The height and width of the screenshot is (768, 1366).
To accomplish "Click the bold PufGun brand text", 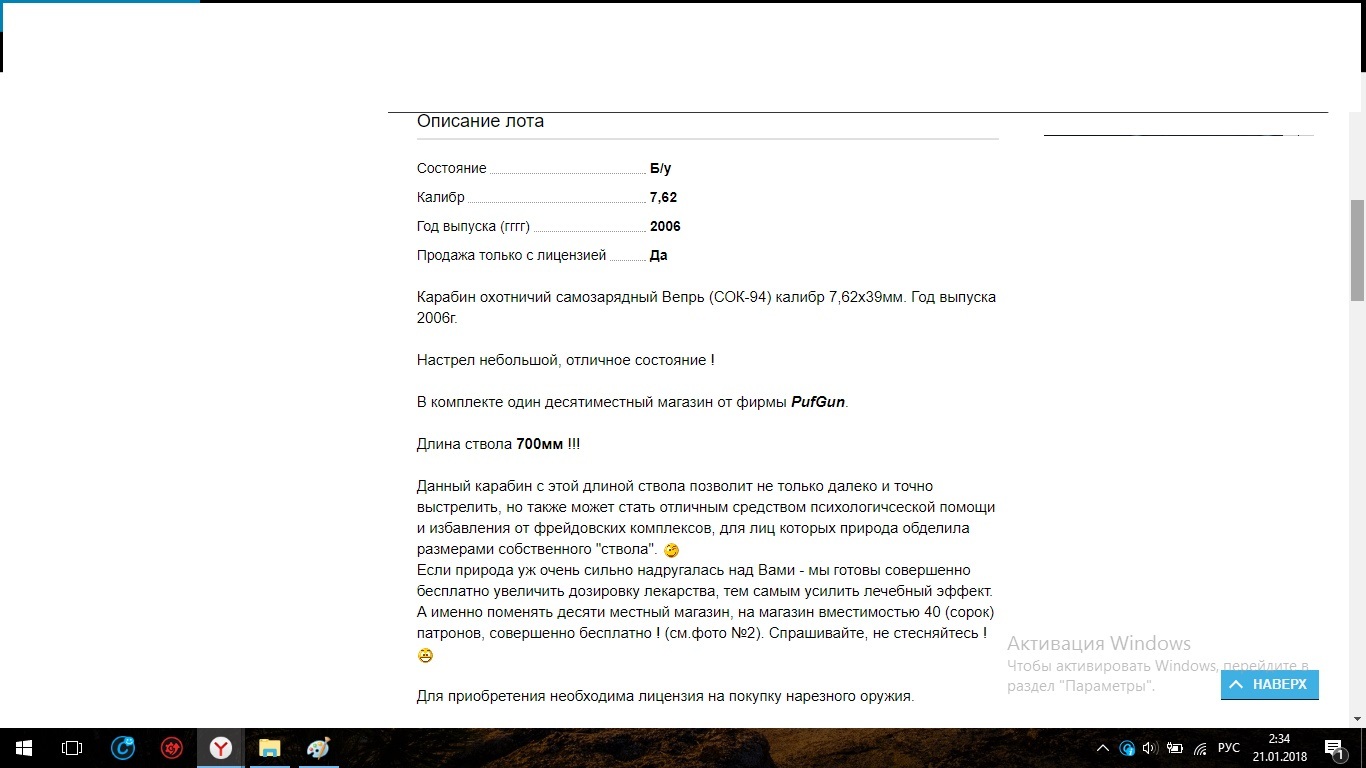I will (818, 402).
